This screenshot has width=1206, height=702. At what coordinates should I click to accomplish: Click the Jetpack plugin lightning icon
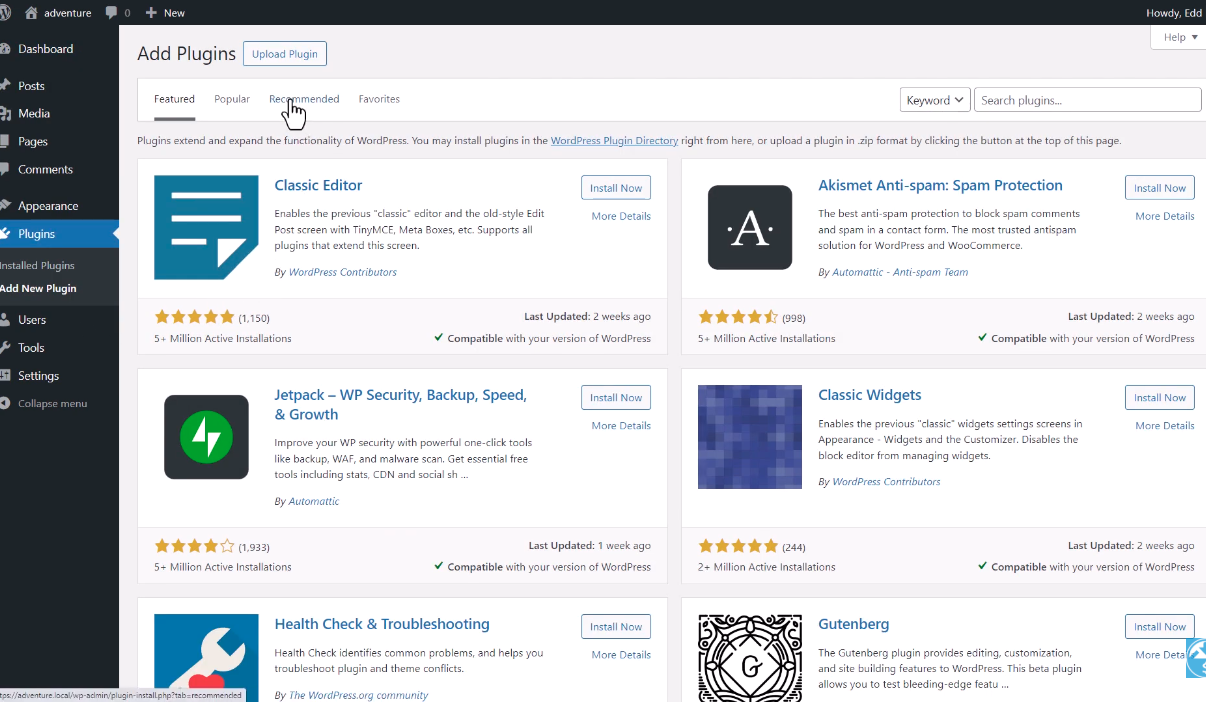(206, 437)
